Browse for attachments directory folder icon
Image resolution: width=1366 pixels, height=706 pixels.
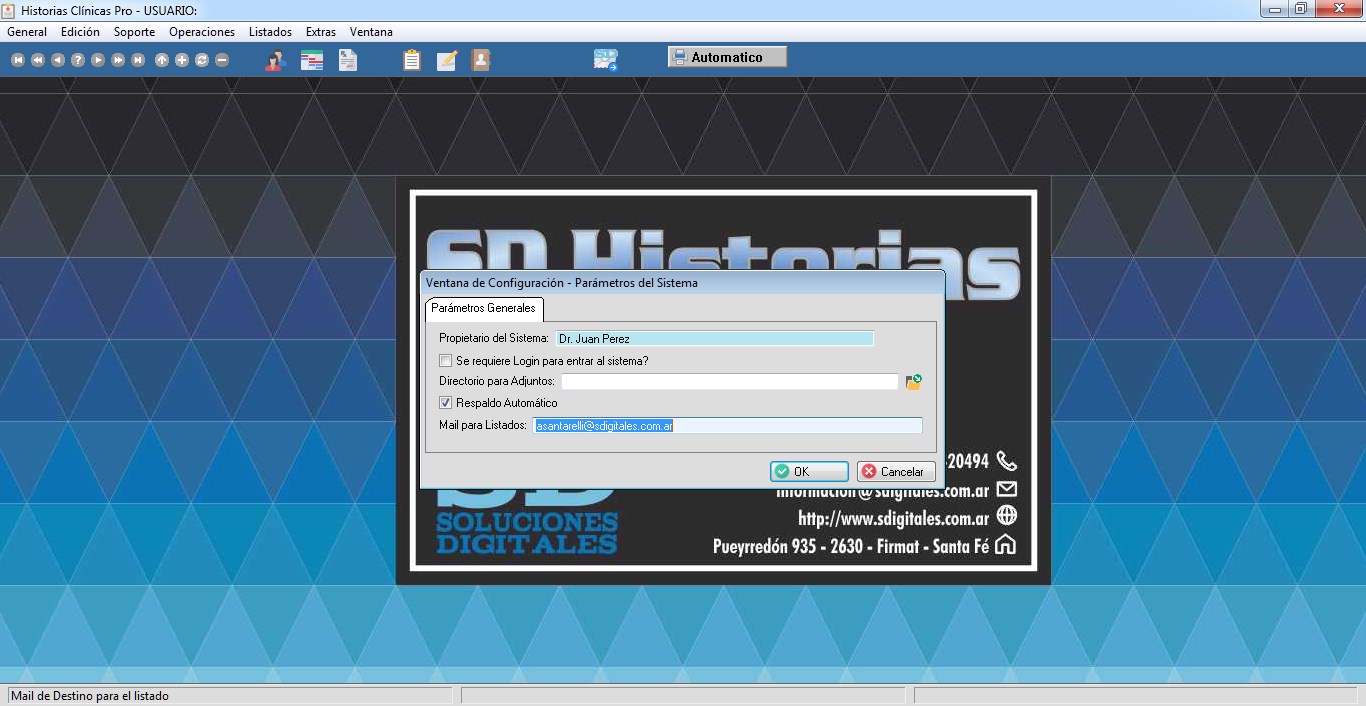coord(913,382)
